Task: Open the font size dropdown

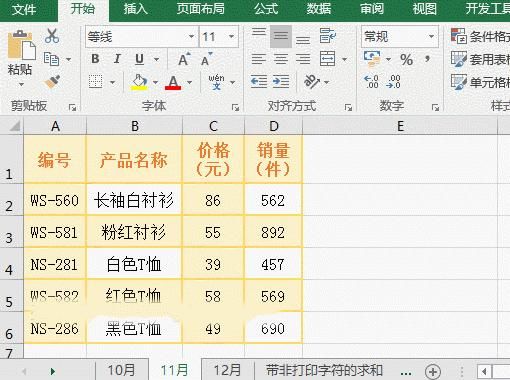Action: coord(231,37)
